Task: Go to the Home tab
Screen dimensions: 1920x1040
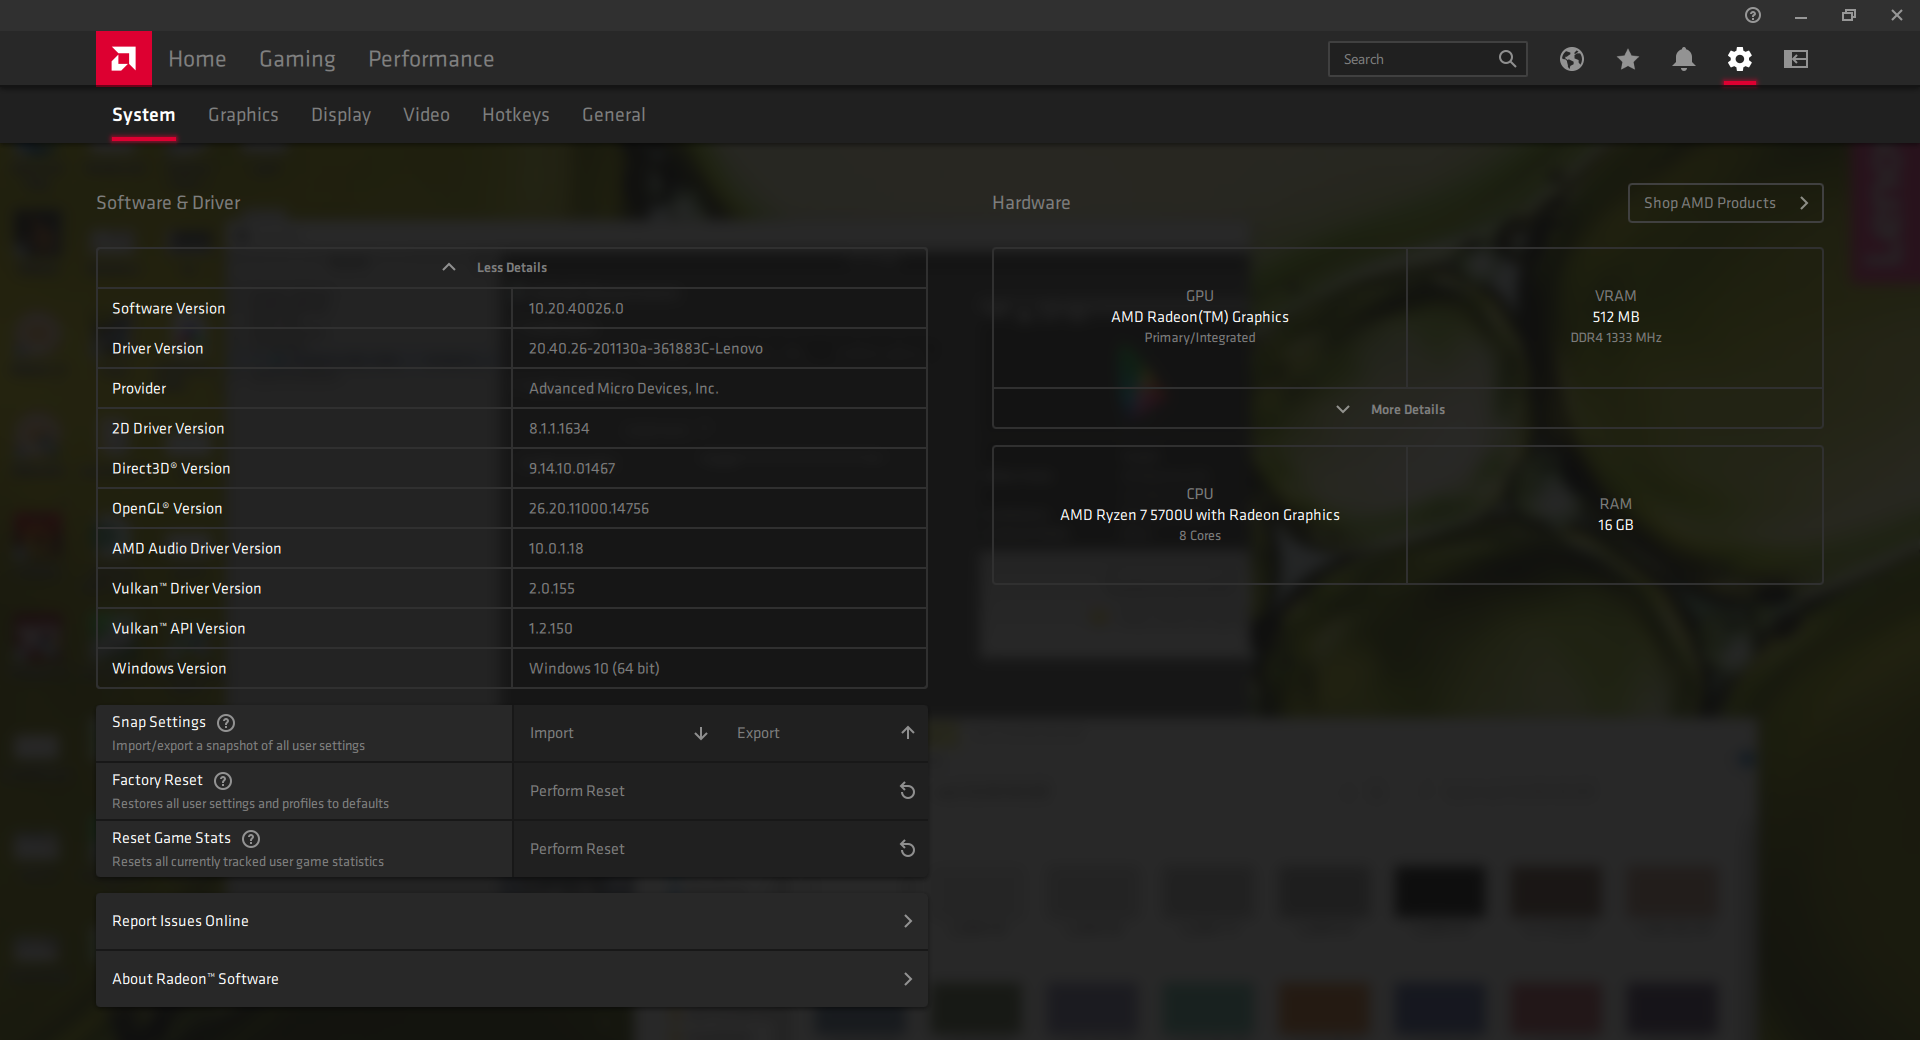Action: 197,59
